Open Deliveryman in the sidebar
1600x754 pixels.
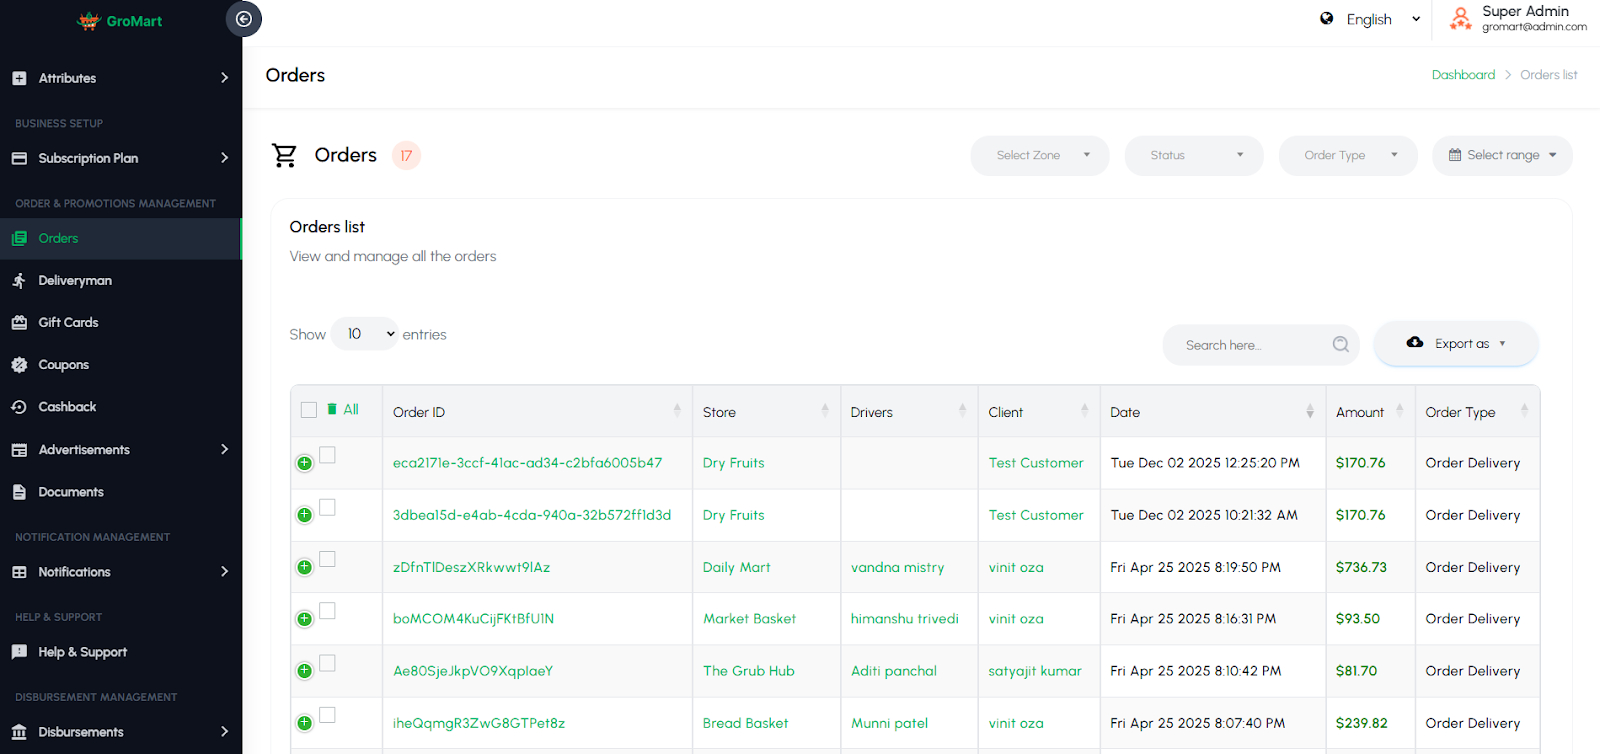75,281
